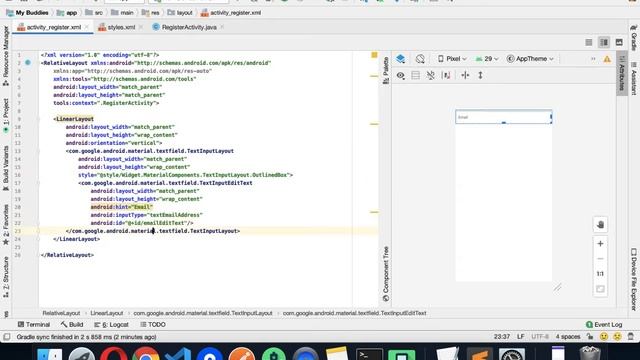Open the 6: Logcat tool window
The image size is (640, 360).
click(x=111, y=324)
